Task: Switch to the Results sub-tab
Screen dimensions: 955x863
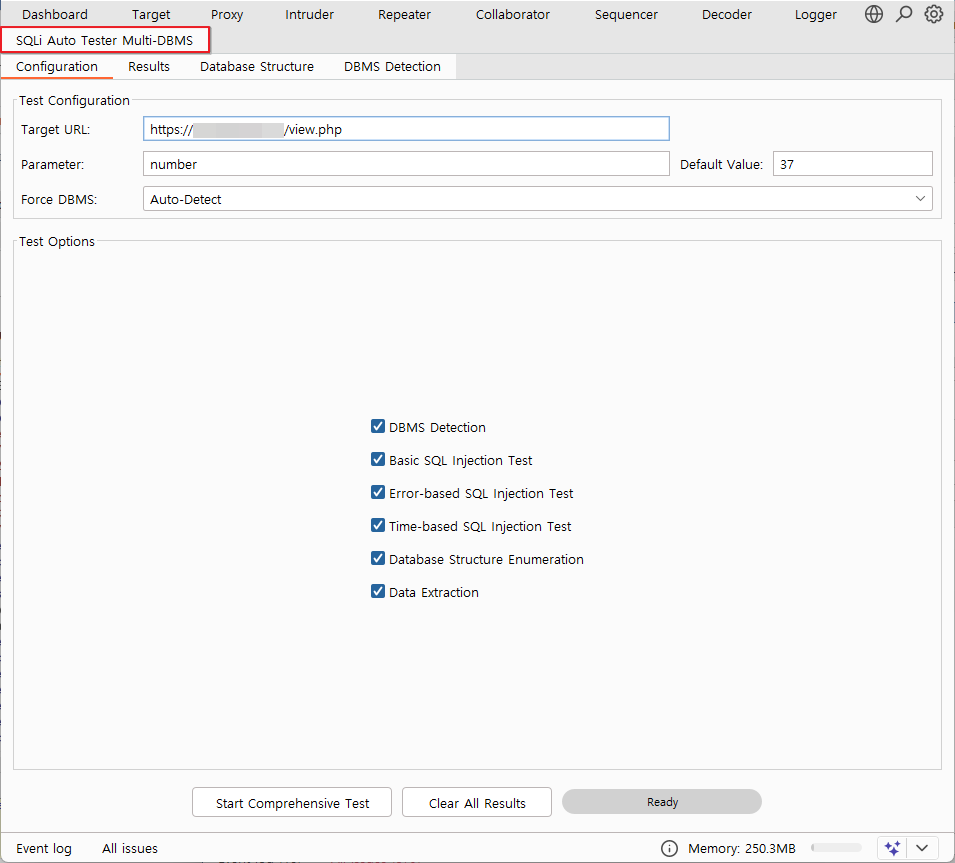Action: click(x=149, y=66)
